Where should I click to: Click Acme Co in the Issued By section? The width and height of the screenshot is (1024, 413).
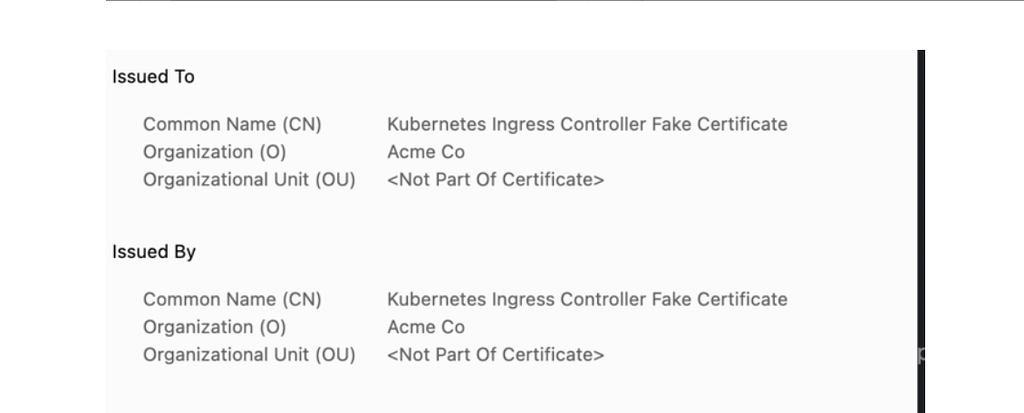tap(426, 327)
